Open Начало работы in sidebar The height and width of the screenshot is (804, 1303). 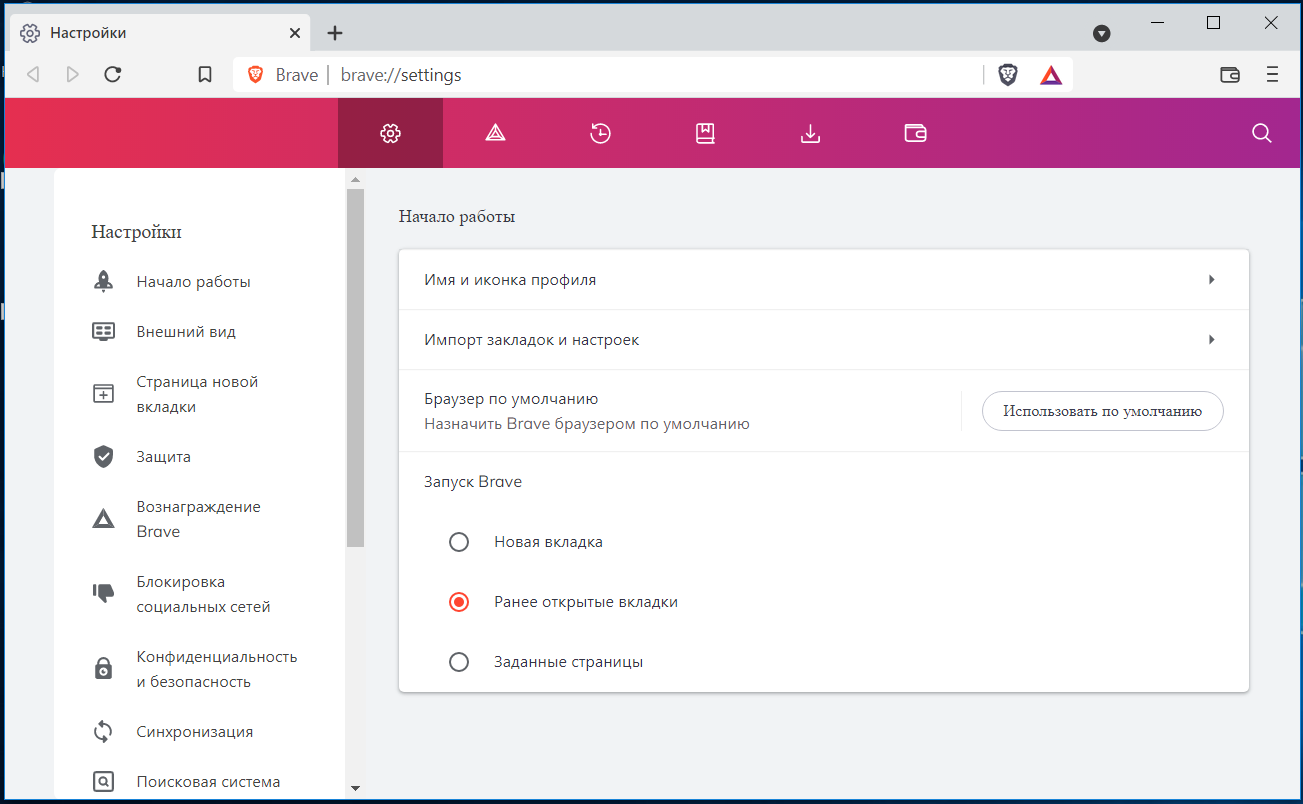tap(193, 282)
